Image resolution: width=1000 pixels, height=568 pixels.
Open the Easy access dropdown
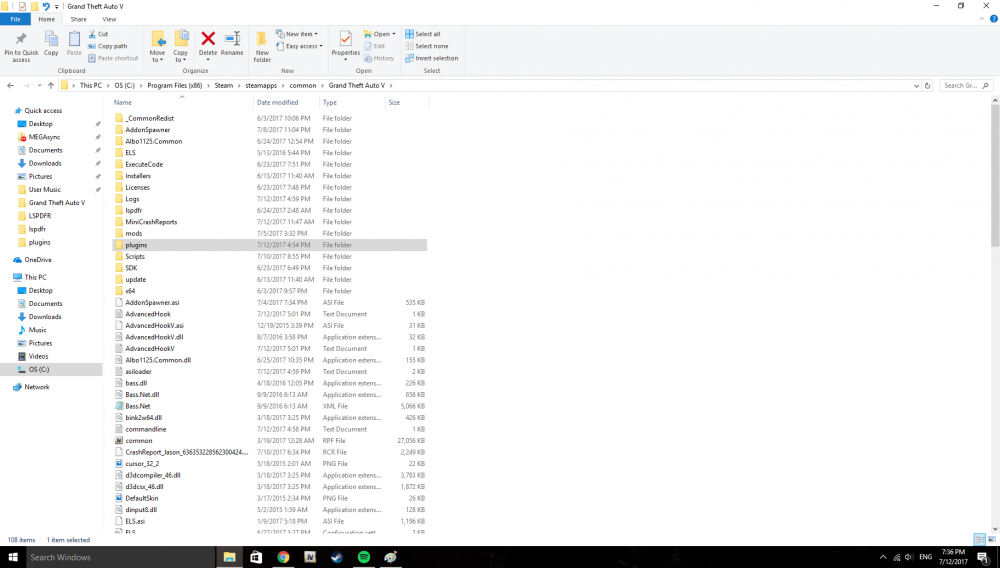[299, 46]
